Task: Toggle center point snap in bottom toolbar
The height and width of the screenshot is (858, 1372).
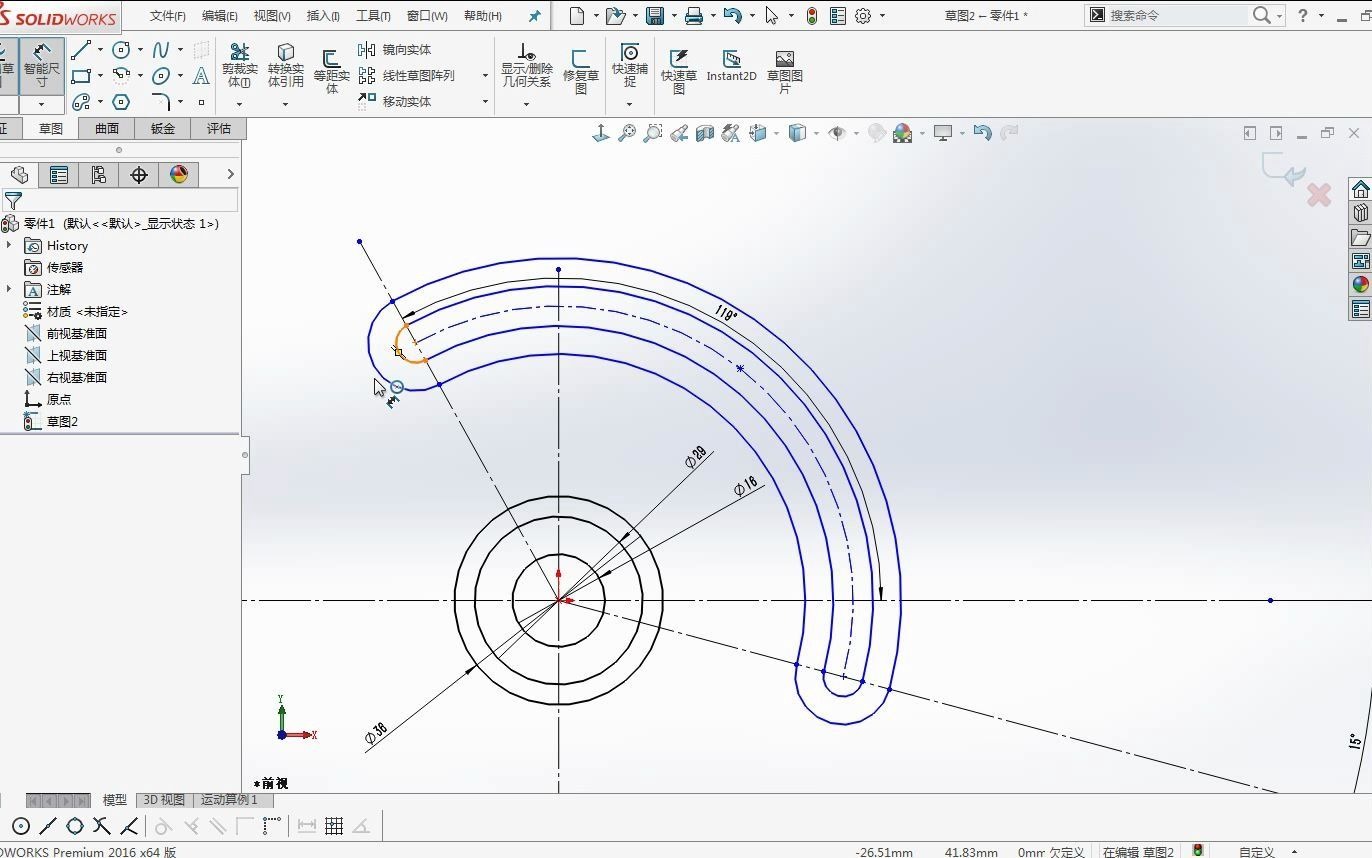Action: coord(21,826)
